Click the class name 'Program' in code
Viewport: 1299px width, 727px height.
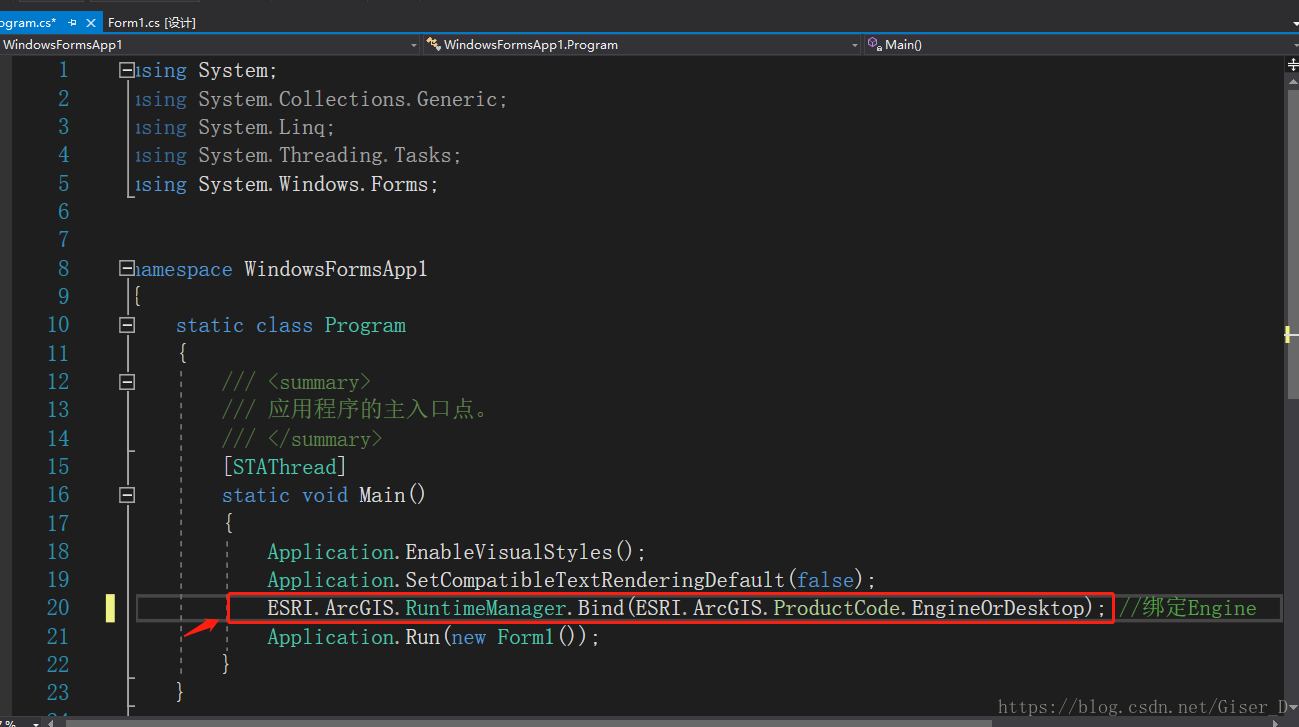[x=365, y=326]
